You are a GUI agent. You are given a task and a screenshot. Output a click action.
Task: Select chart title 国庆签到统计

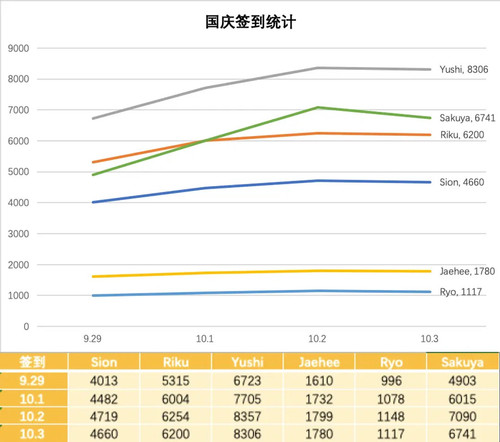(250, 22)
